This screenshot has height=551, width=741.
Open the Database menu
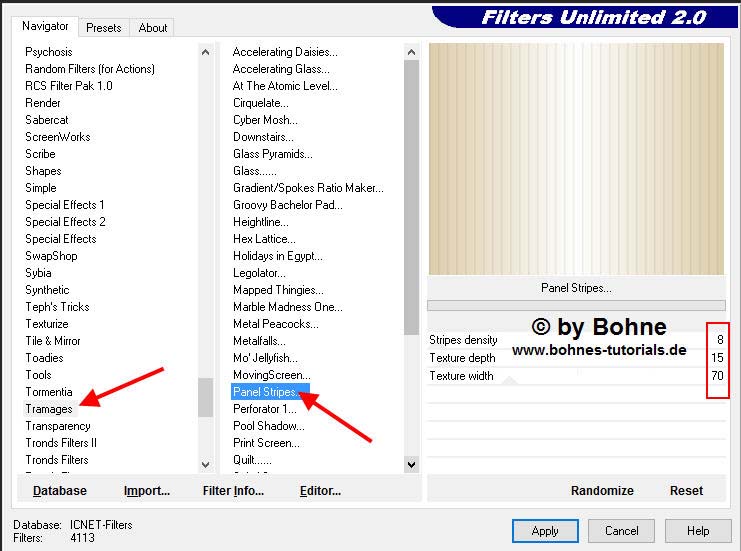pos(60,491)
